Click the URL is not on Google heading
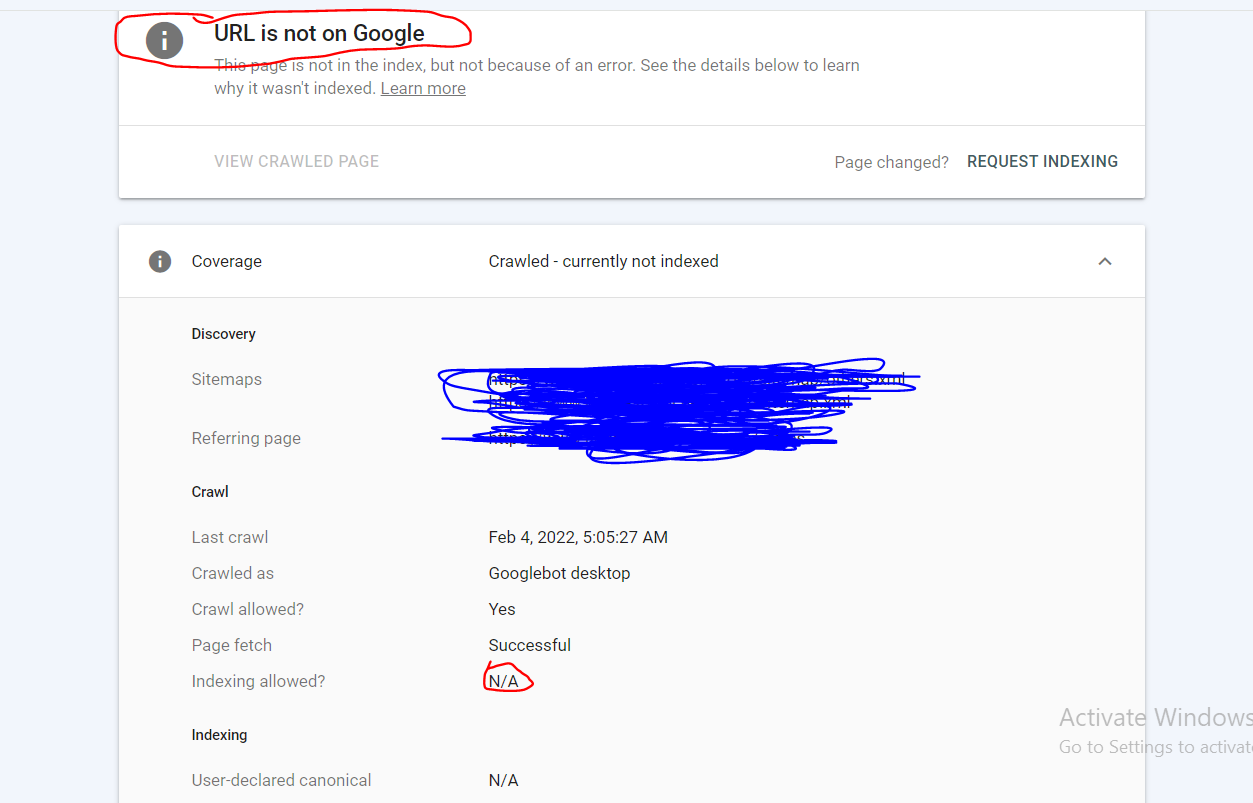The height and width of the screenshot is (803, 1253). [x=319, y=34]
